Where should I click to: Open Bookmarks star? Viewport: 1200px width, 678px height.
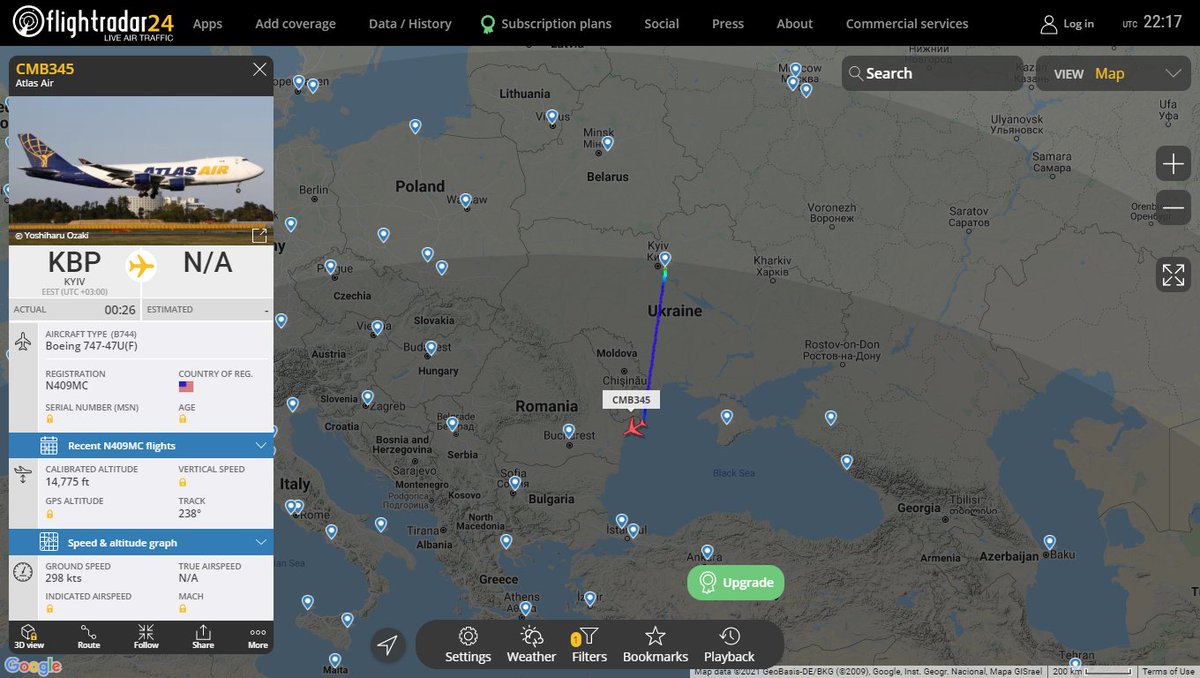coord(655,644)
